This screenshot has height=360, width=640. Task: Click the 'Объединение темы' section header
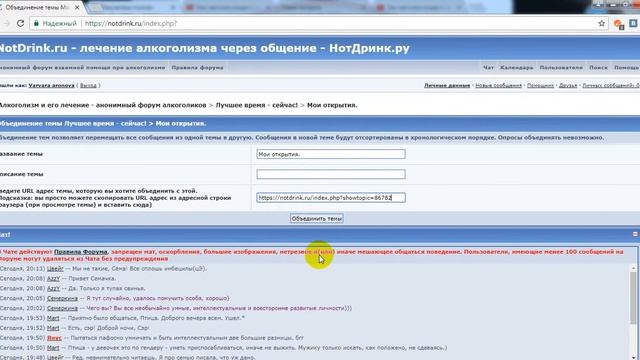click(320, 123)
